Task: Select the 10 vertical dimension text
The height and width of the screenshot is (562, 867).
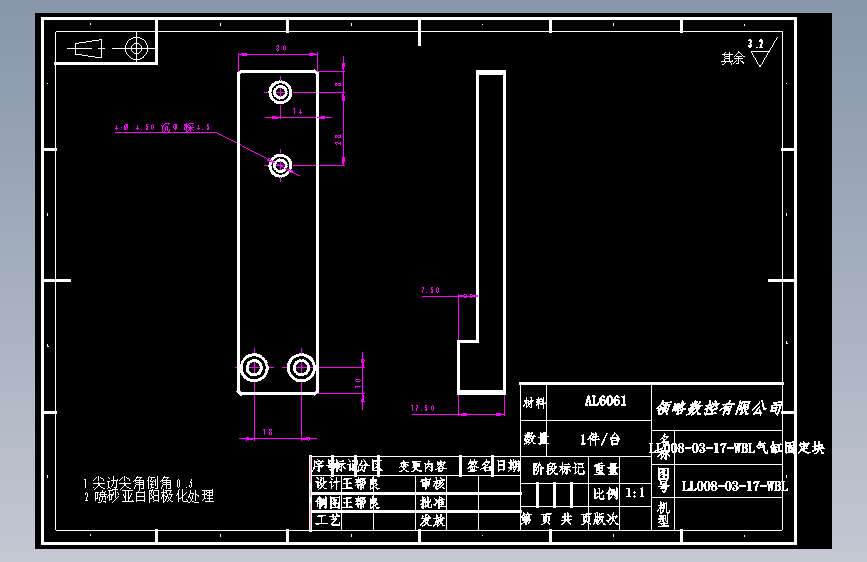Action: pos(358,383)
